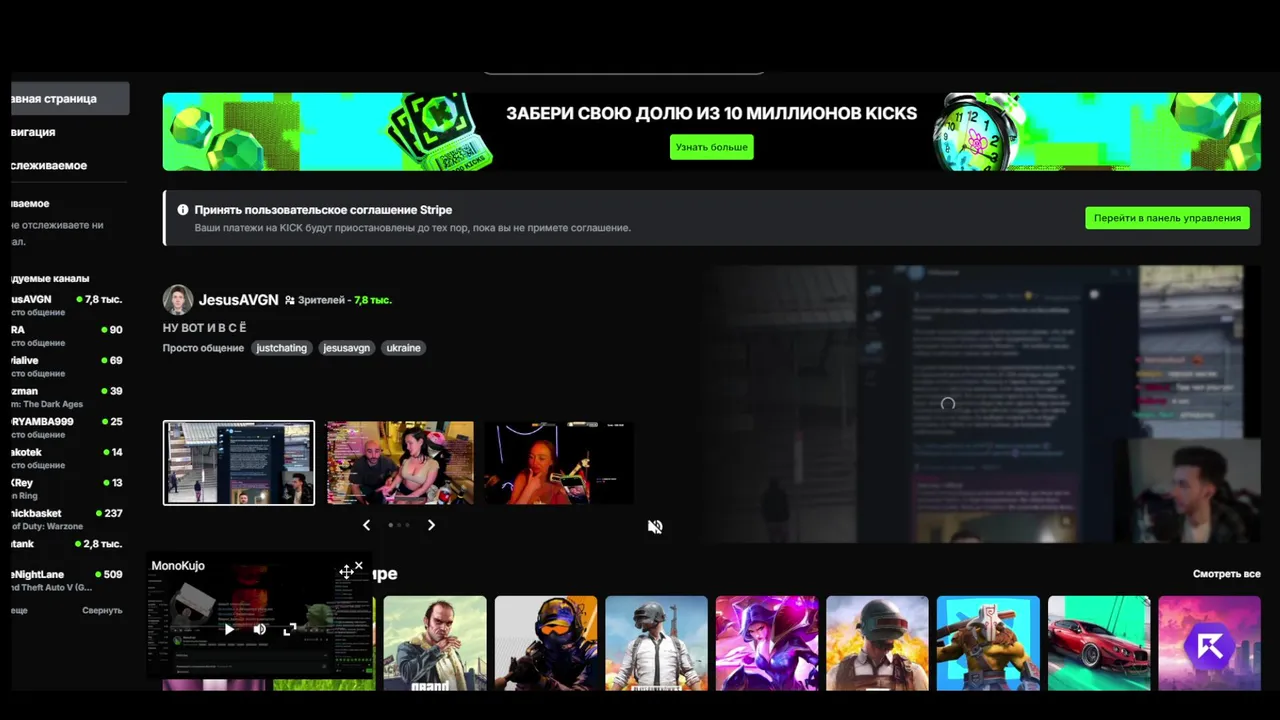Open the PUBG Mobile helmet category tile
1280x720 pixels.
(877, 643)
